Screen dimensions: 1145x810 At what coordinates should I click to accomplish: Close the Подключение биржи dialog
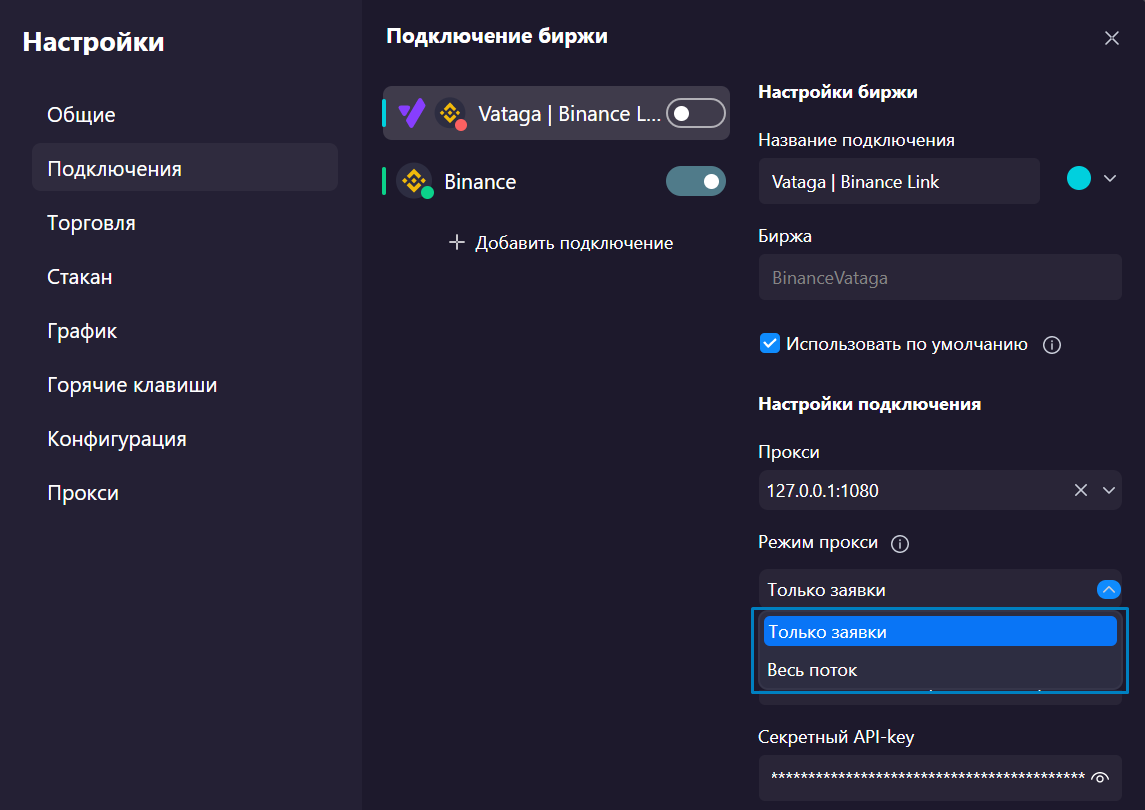click(x=1111, y=38)
